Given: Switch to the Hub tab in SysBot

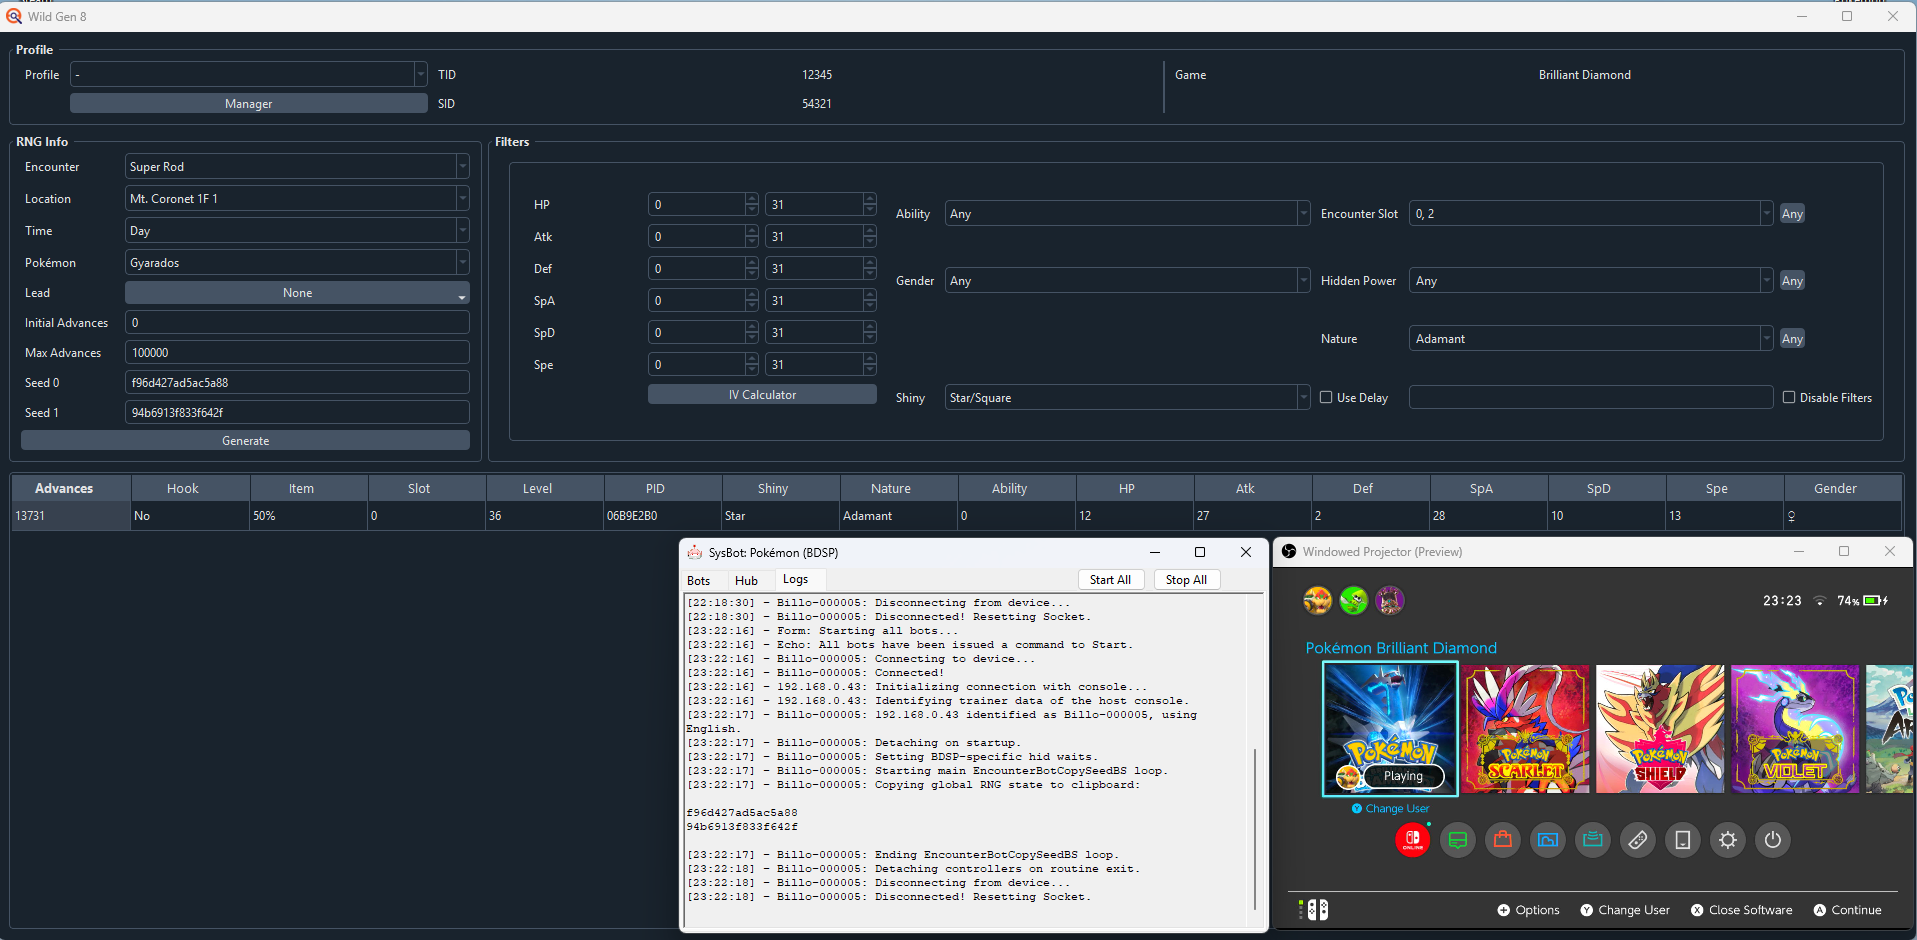Looking at the screenshot, I should click(x=746, y=580).
